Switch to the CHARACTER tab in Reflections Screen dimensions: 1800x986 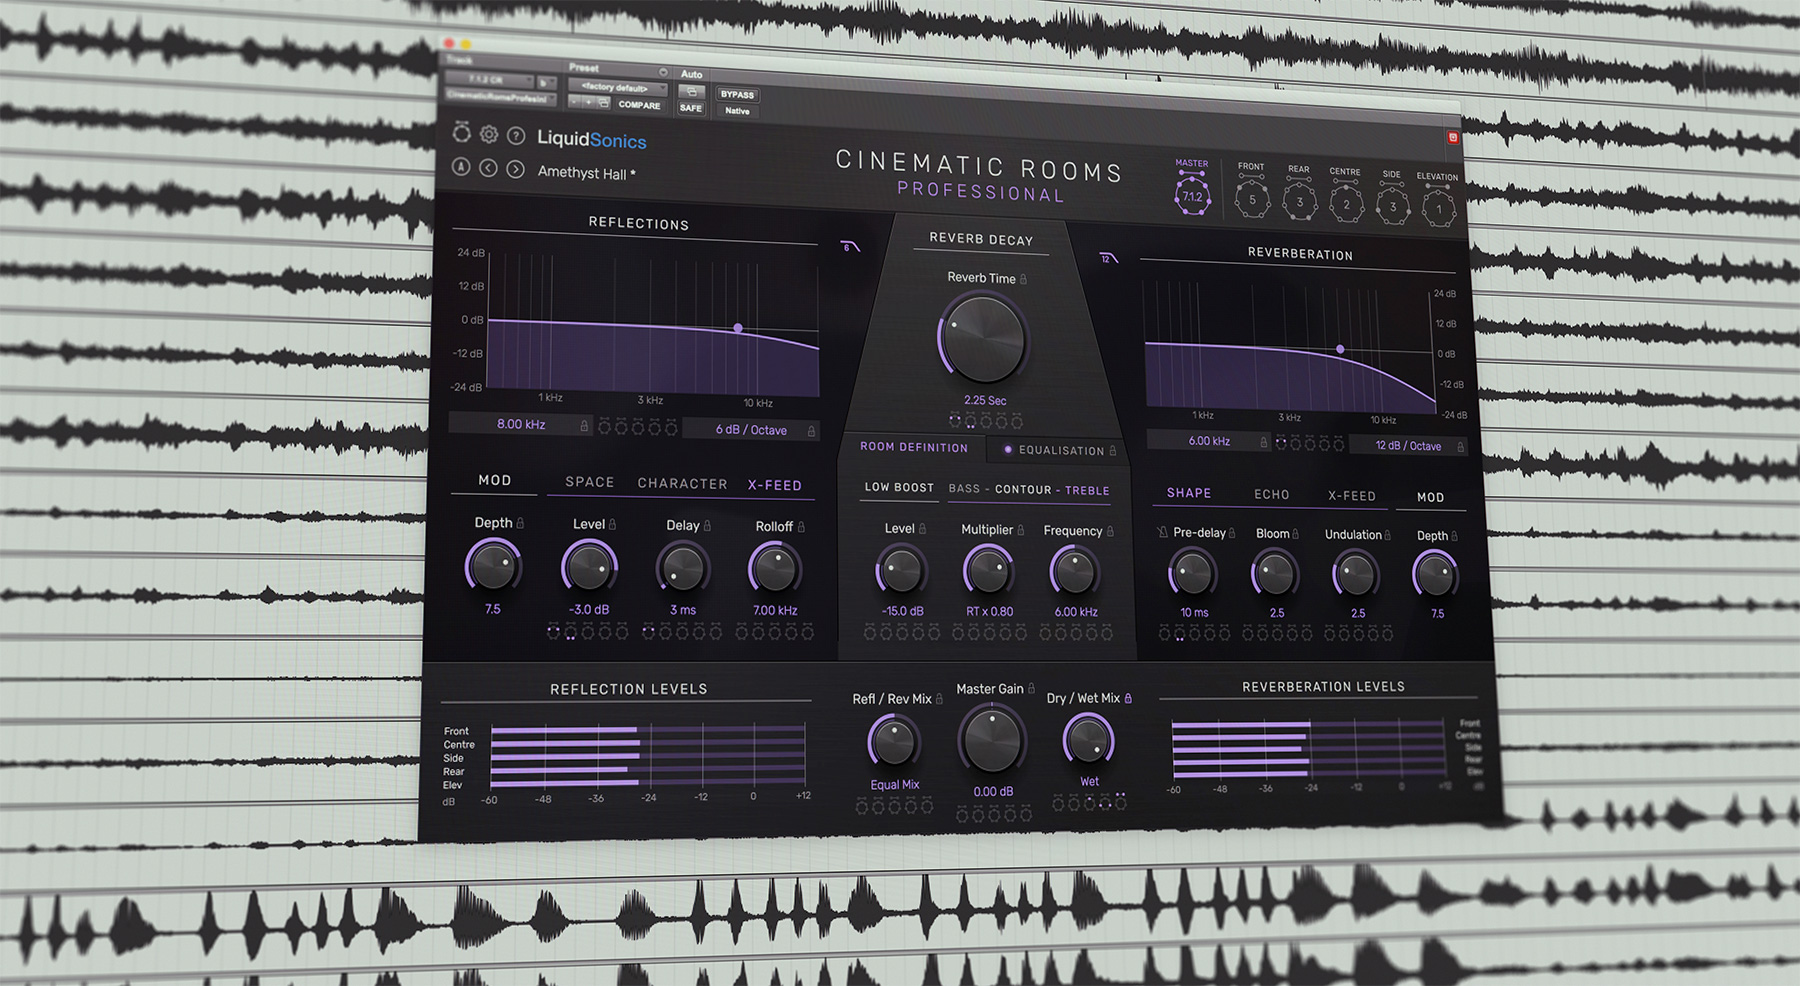point(683,483)
